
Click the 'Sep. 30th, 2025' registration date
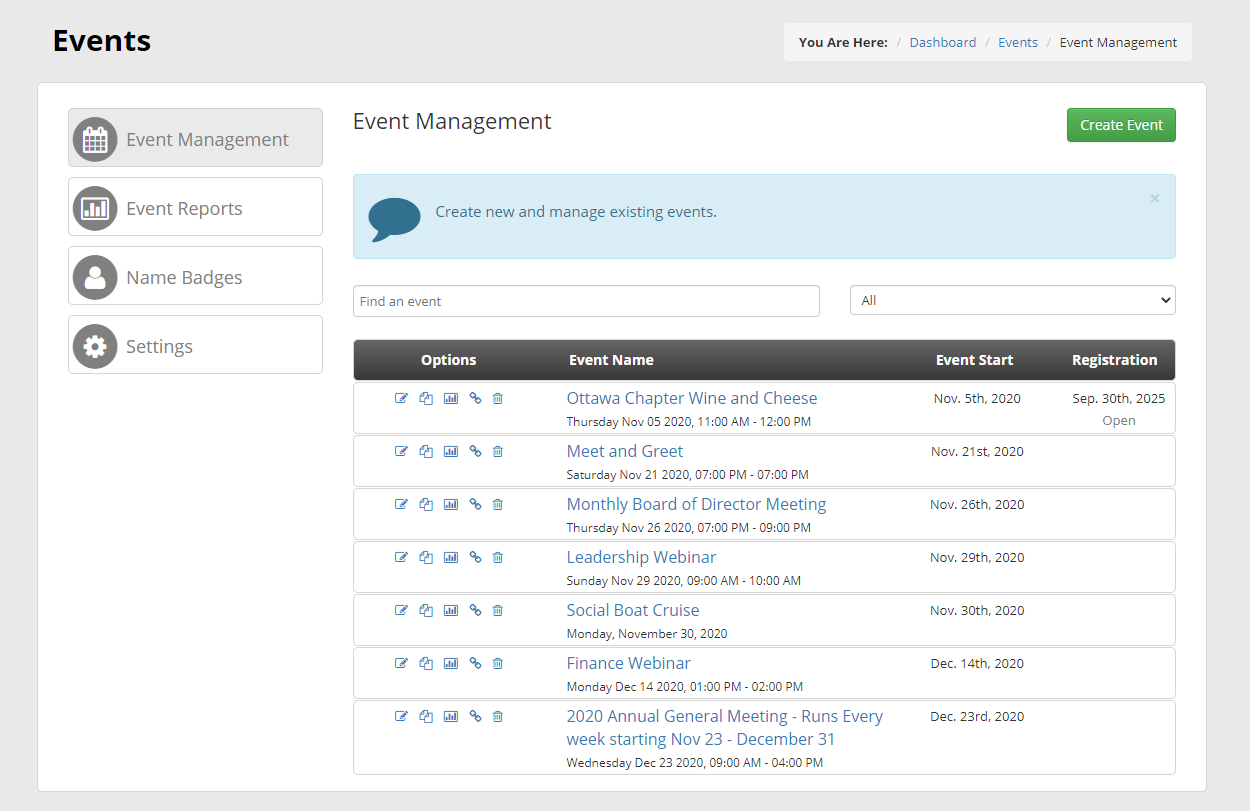(1118, 398)
